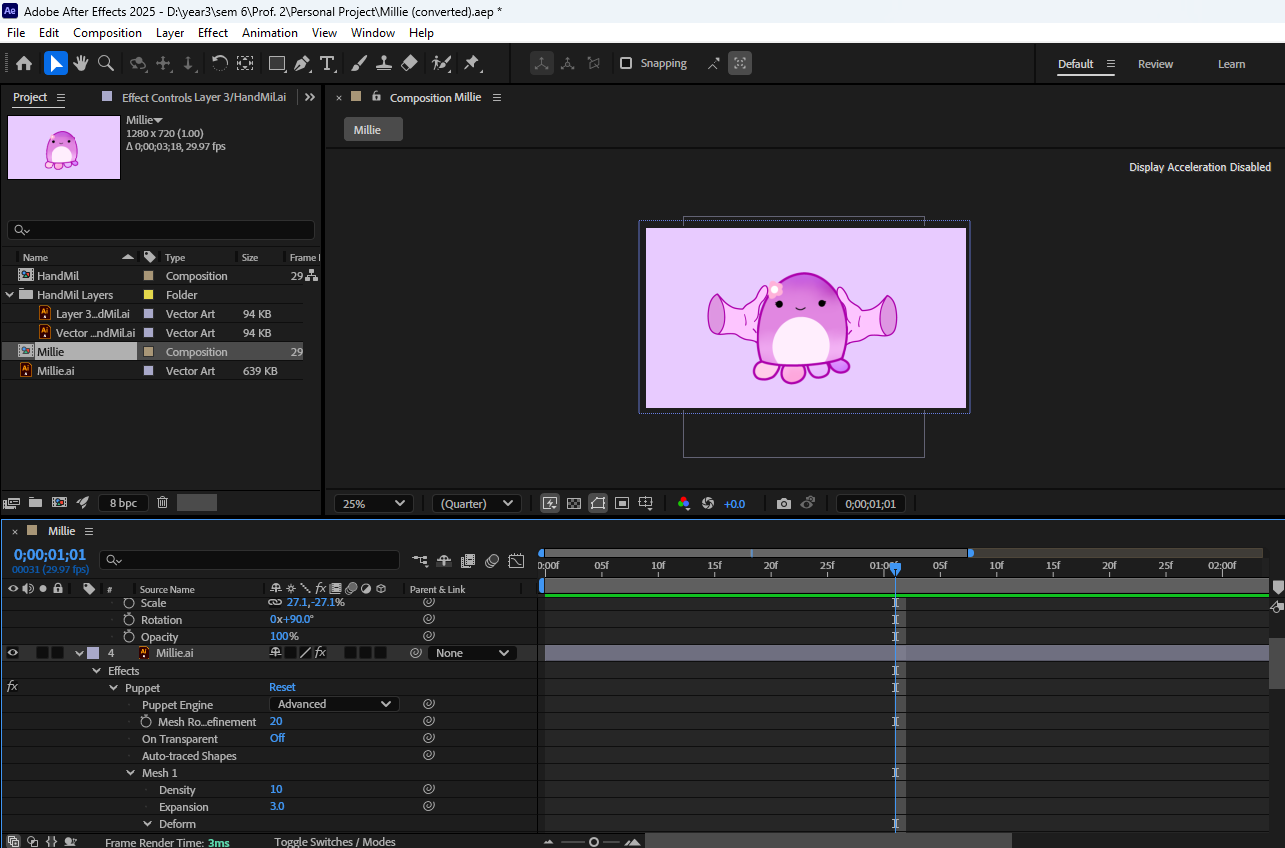The height and width of the screenshot is (848, 1285).
Task: Pick the Puppet Position Pin tool
Action: coord(471,63)
